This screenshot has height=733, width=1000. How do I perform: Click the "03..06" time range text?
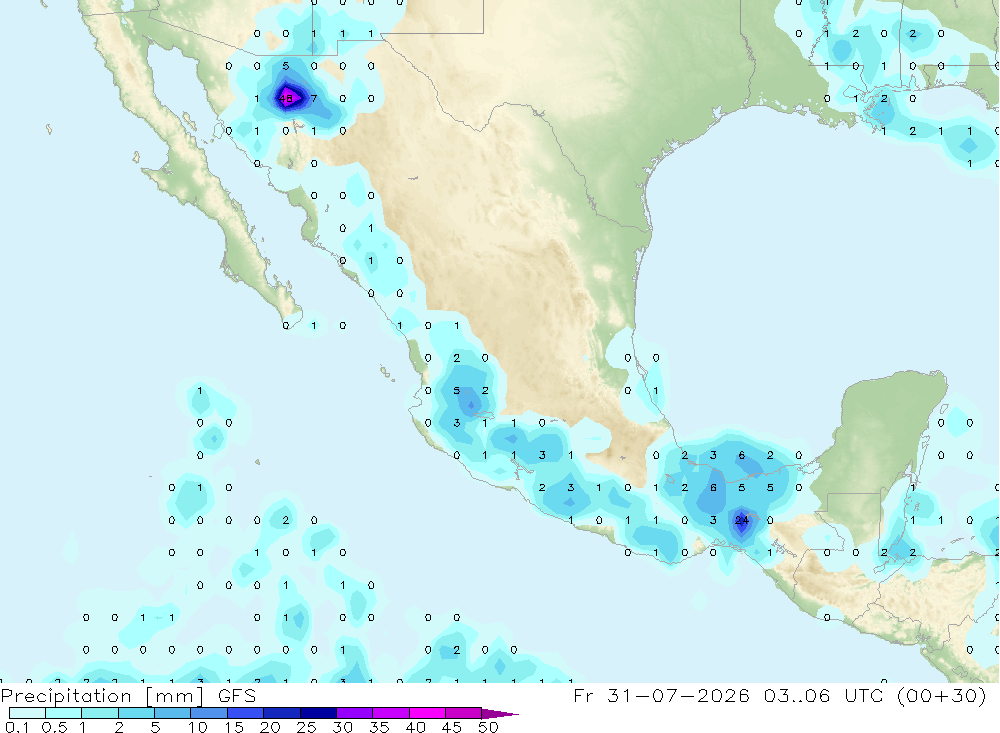(x=797, y=695)
